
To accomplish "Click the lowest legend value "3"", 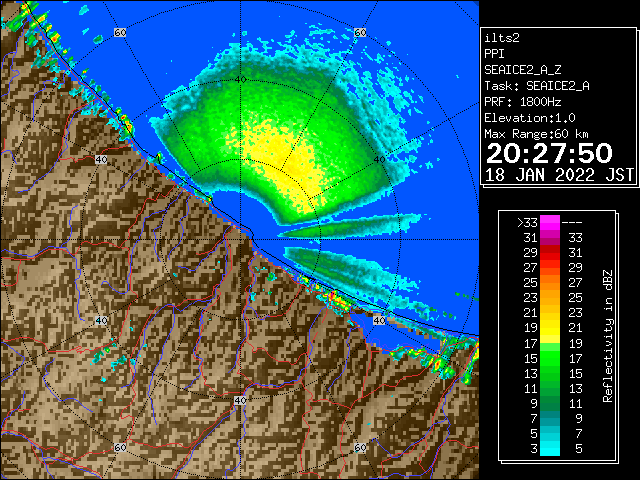I will point(534,449).
